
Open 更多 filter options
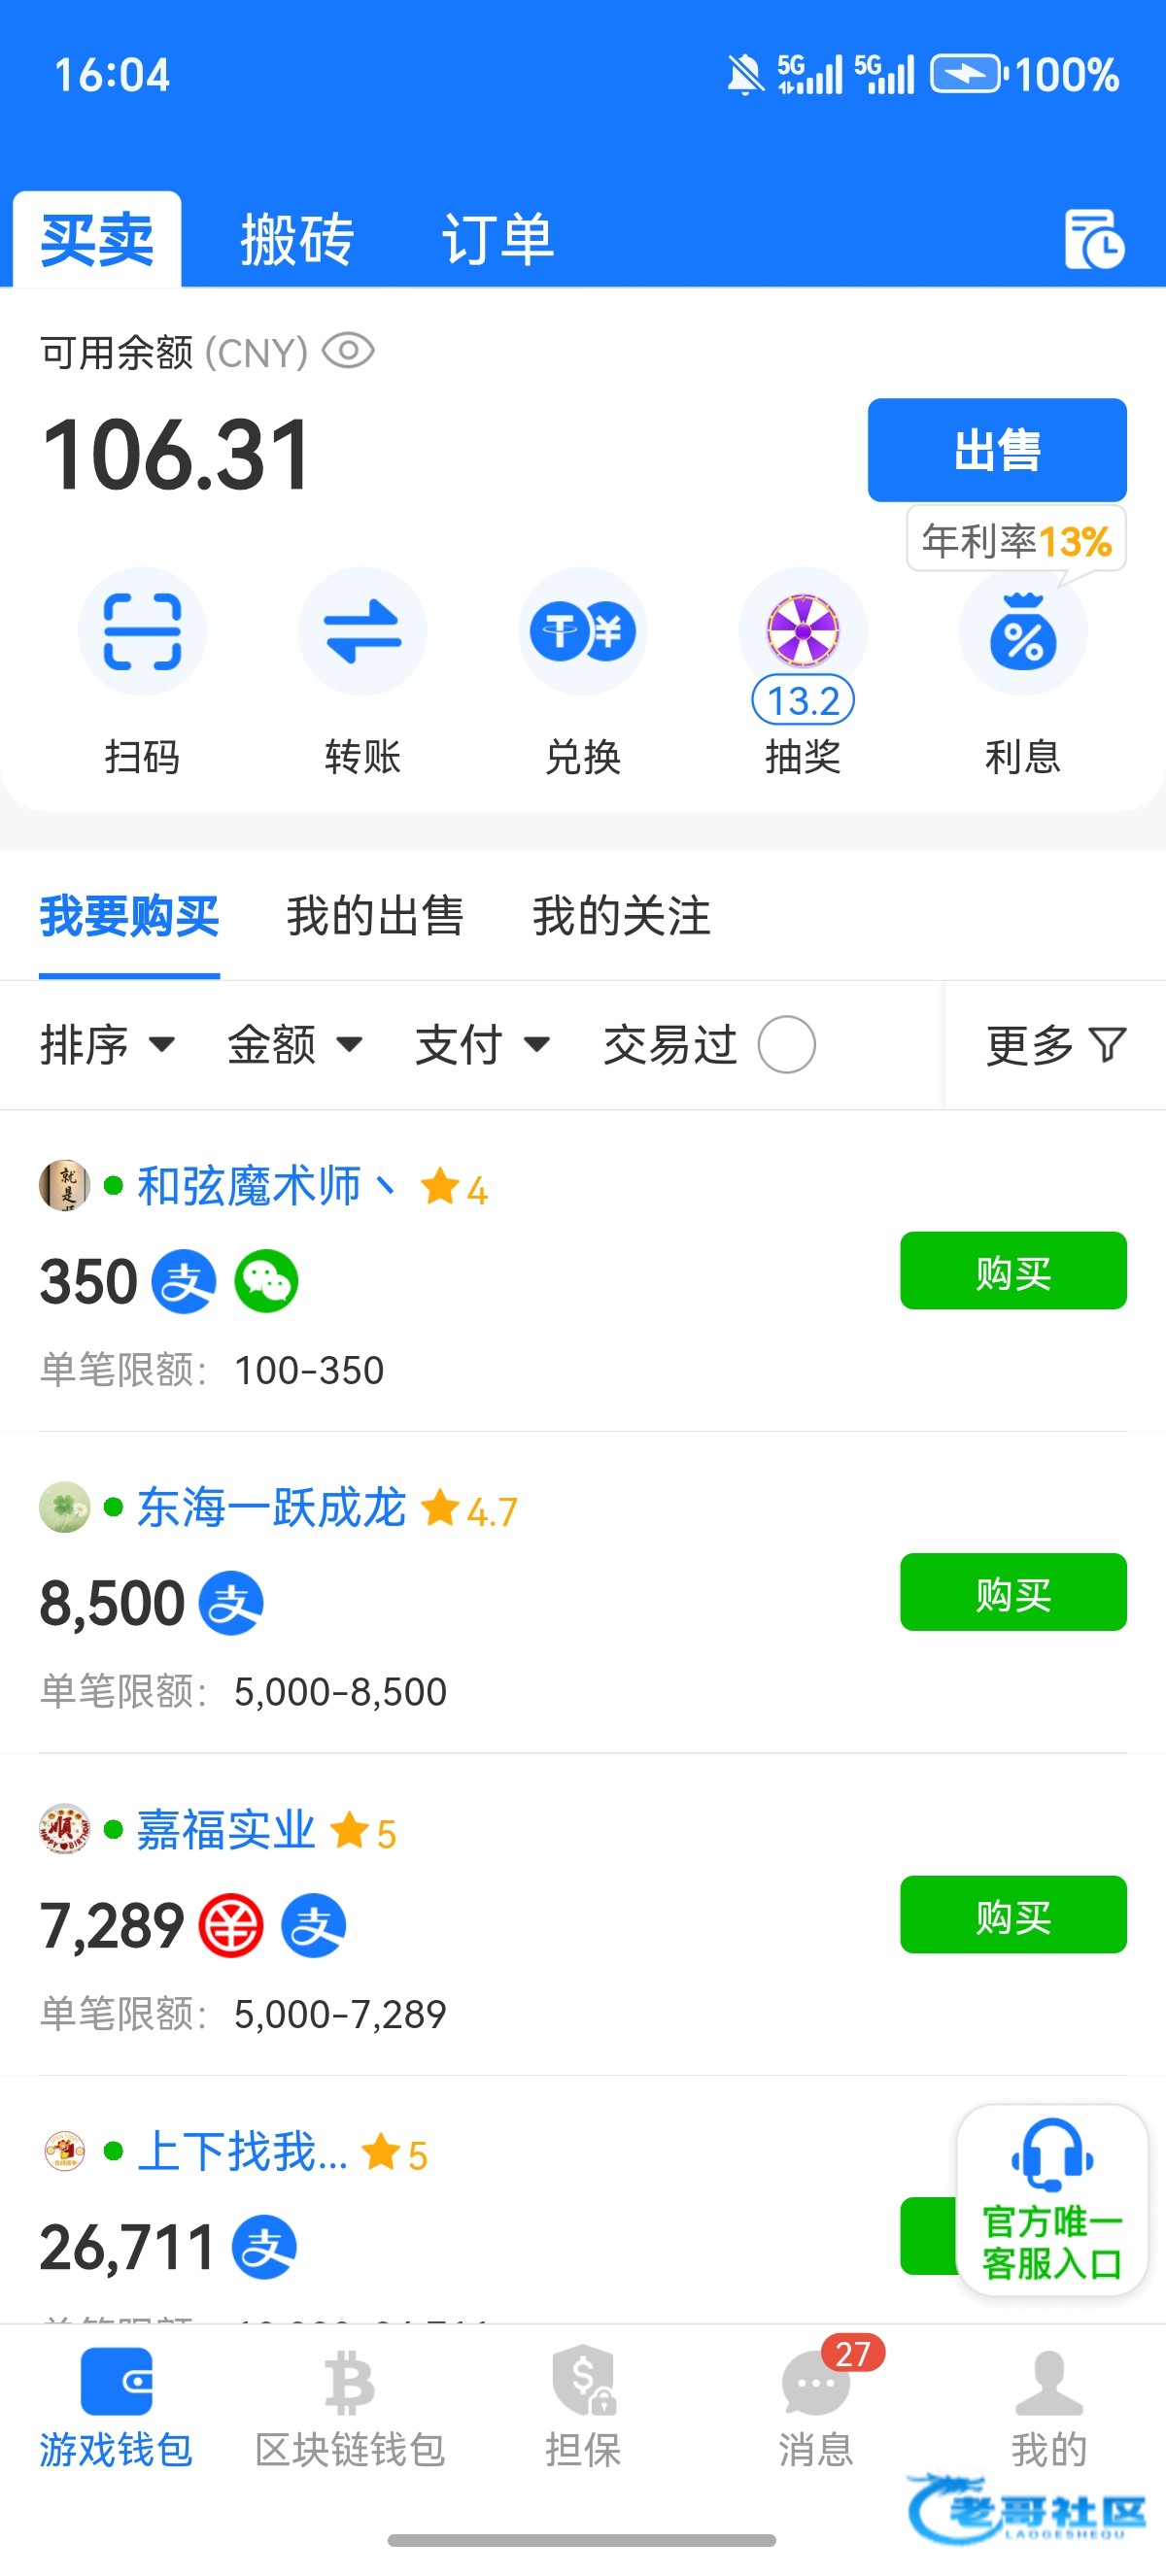1055,1045
